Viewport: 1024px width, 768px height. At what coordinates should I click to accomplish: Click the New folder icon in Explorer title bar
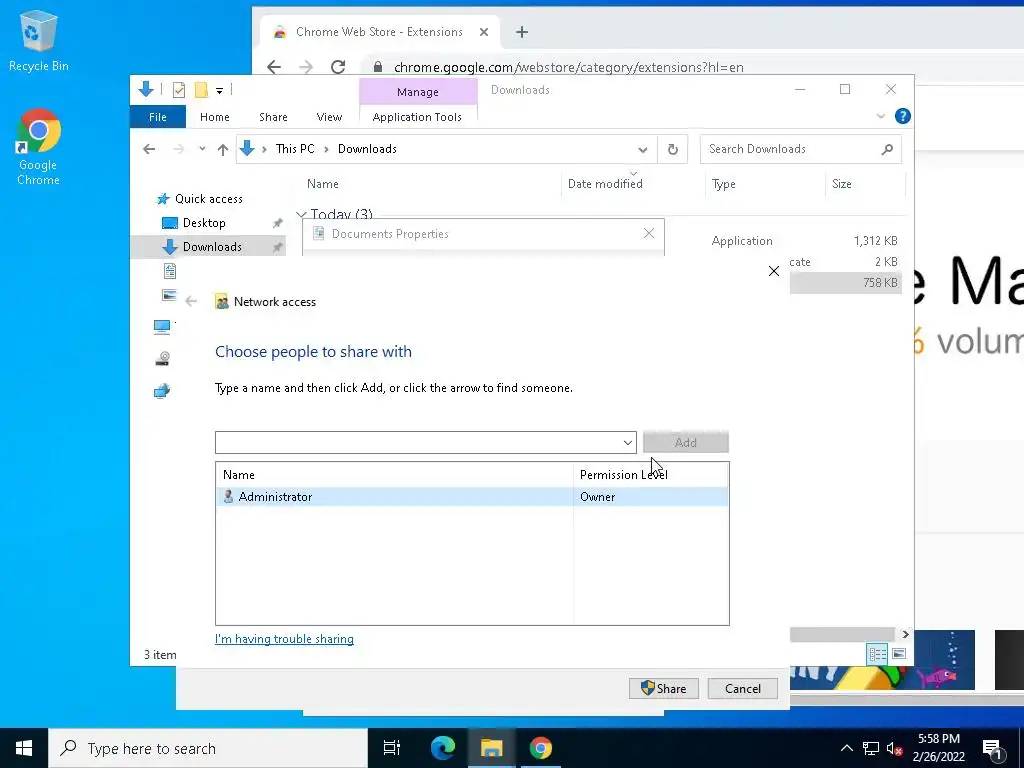(x=201, y=90)
